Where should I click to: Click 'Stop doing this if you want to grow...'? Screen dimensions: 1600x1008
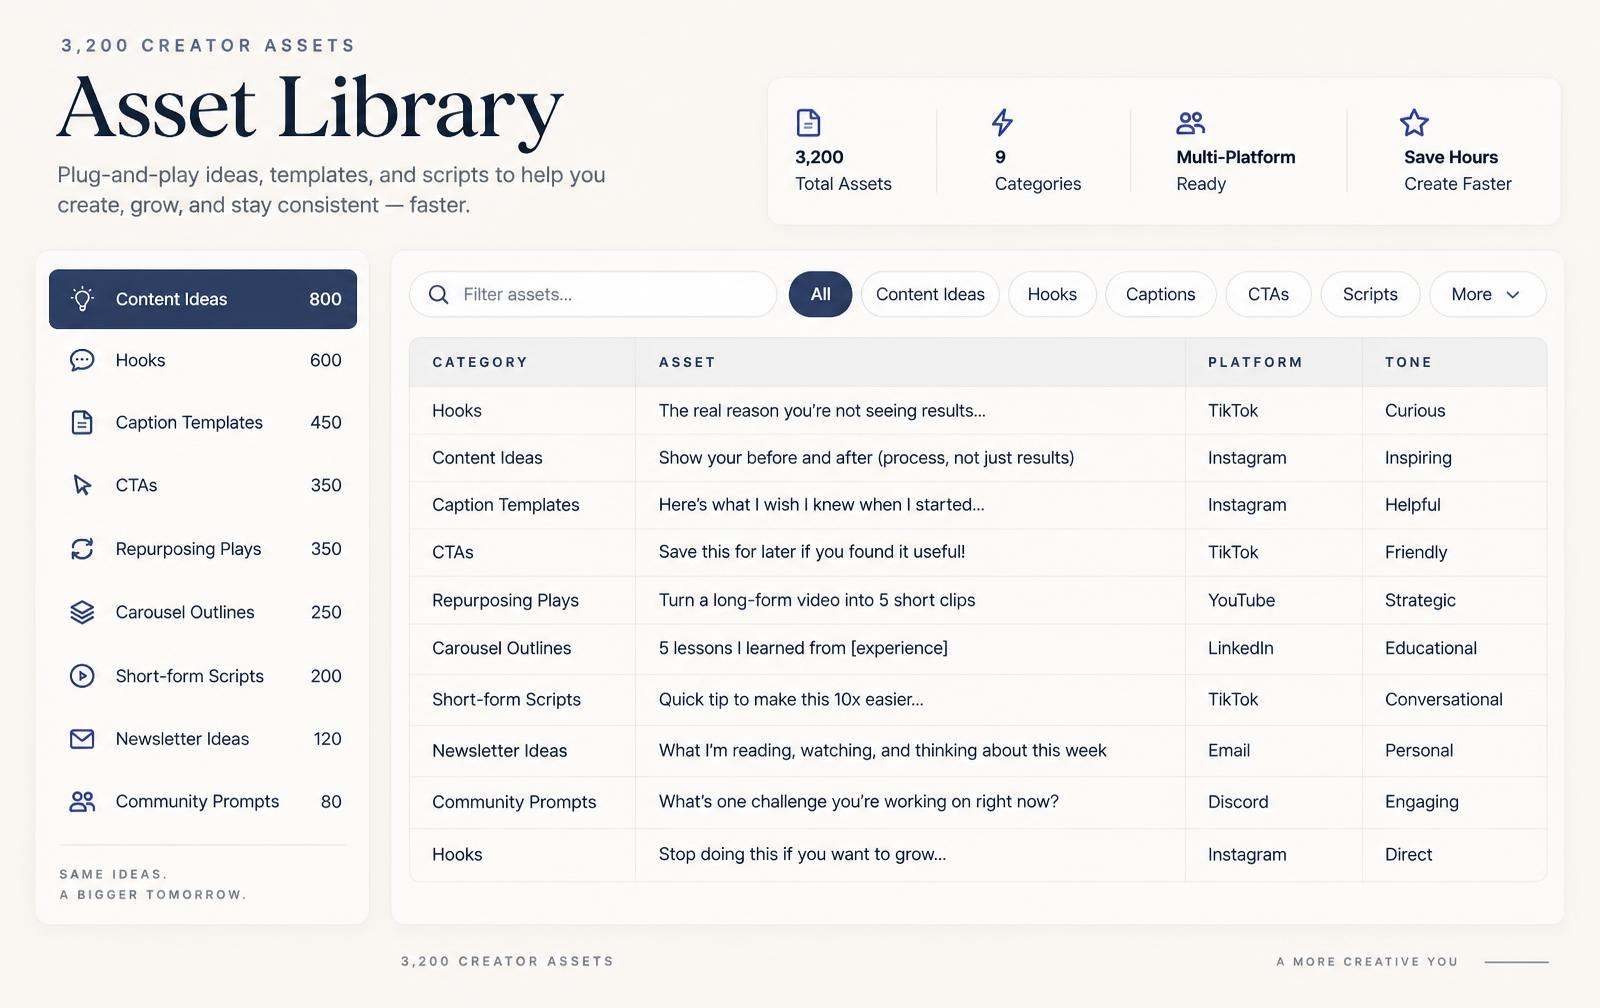pos(802,854)
